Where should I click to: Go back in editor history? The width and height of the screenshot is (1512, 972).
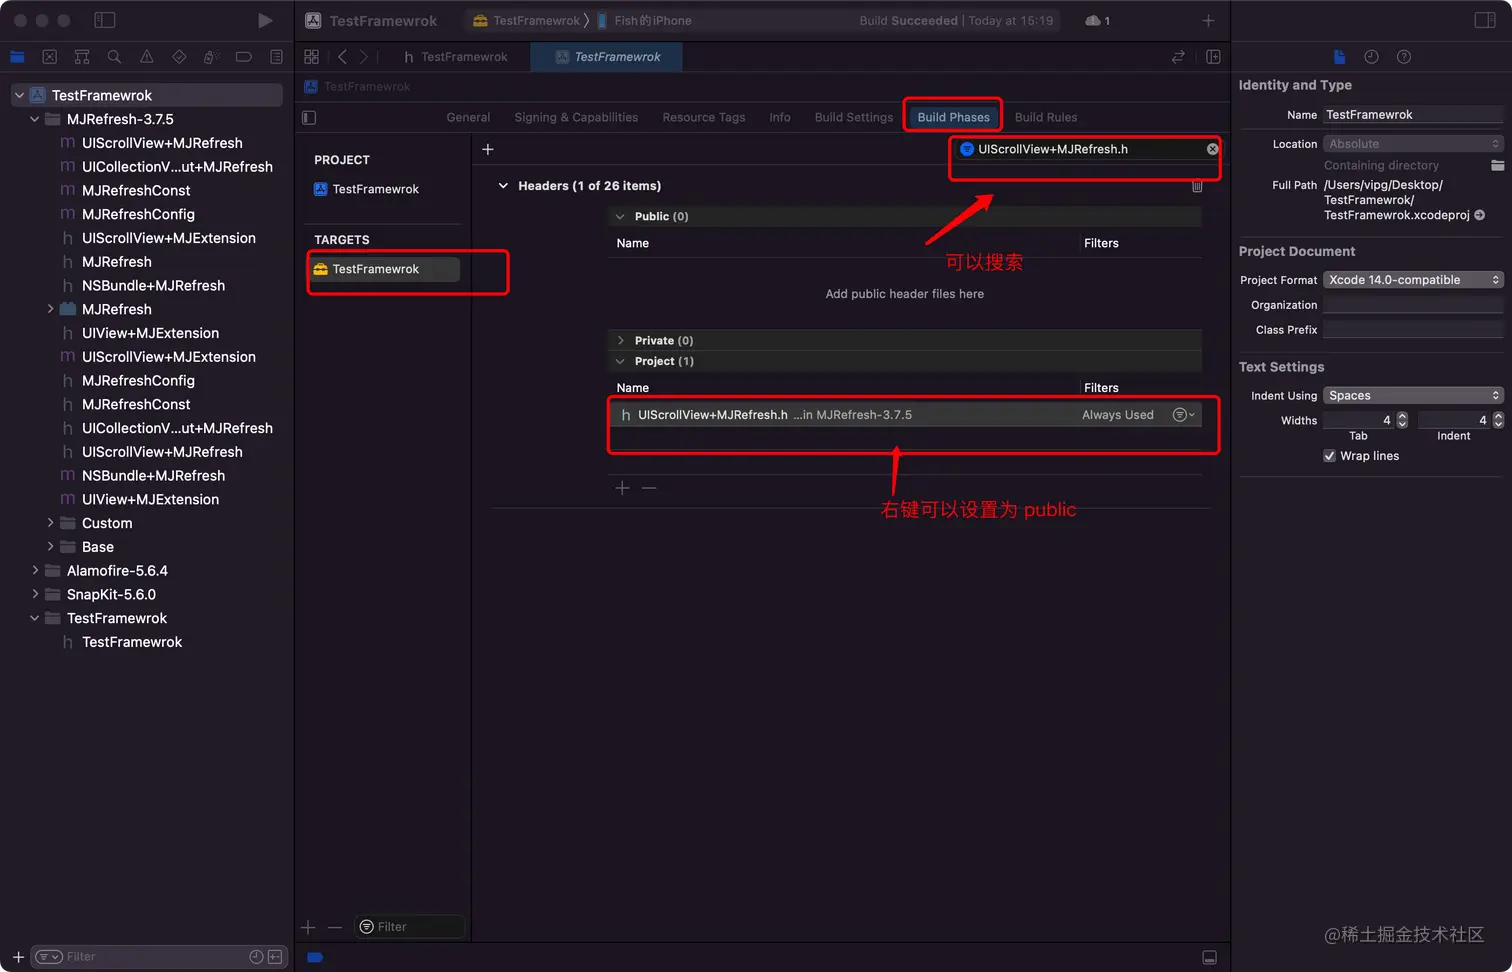342,57
